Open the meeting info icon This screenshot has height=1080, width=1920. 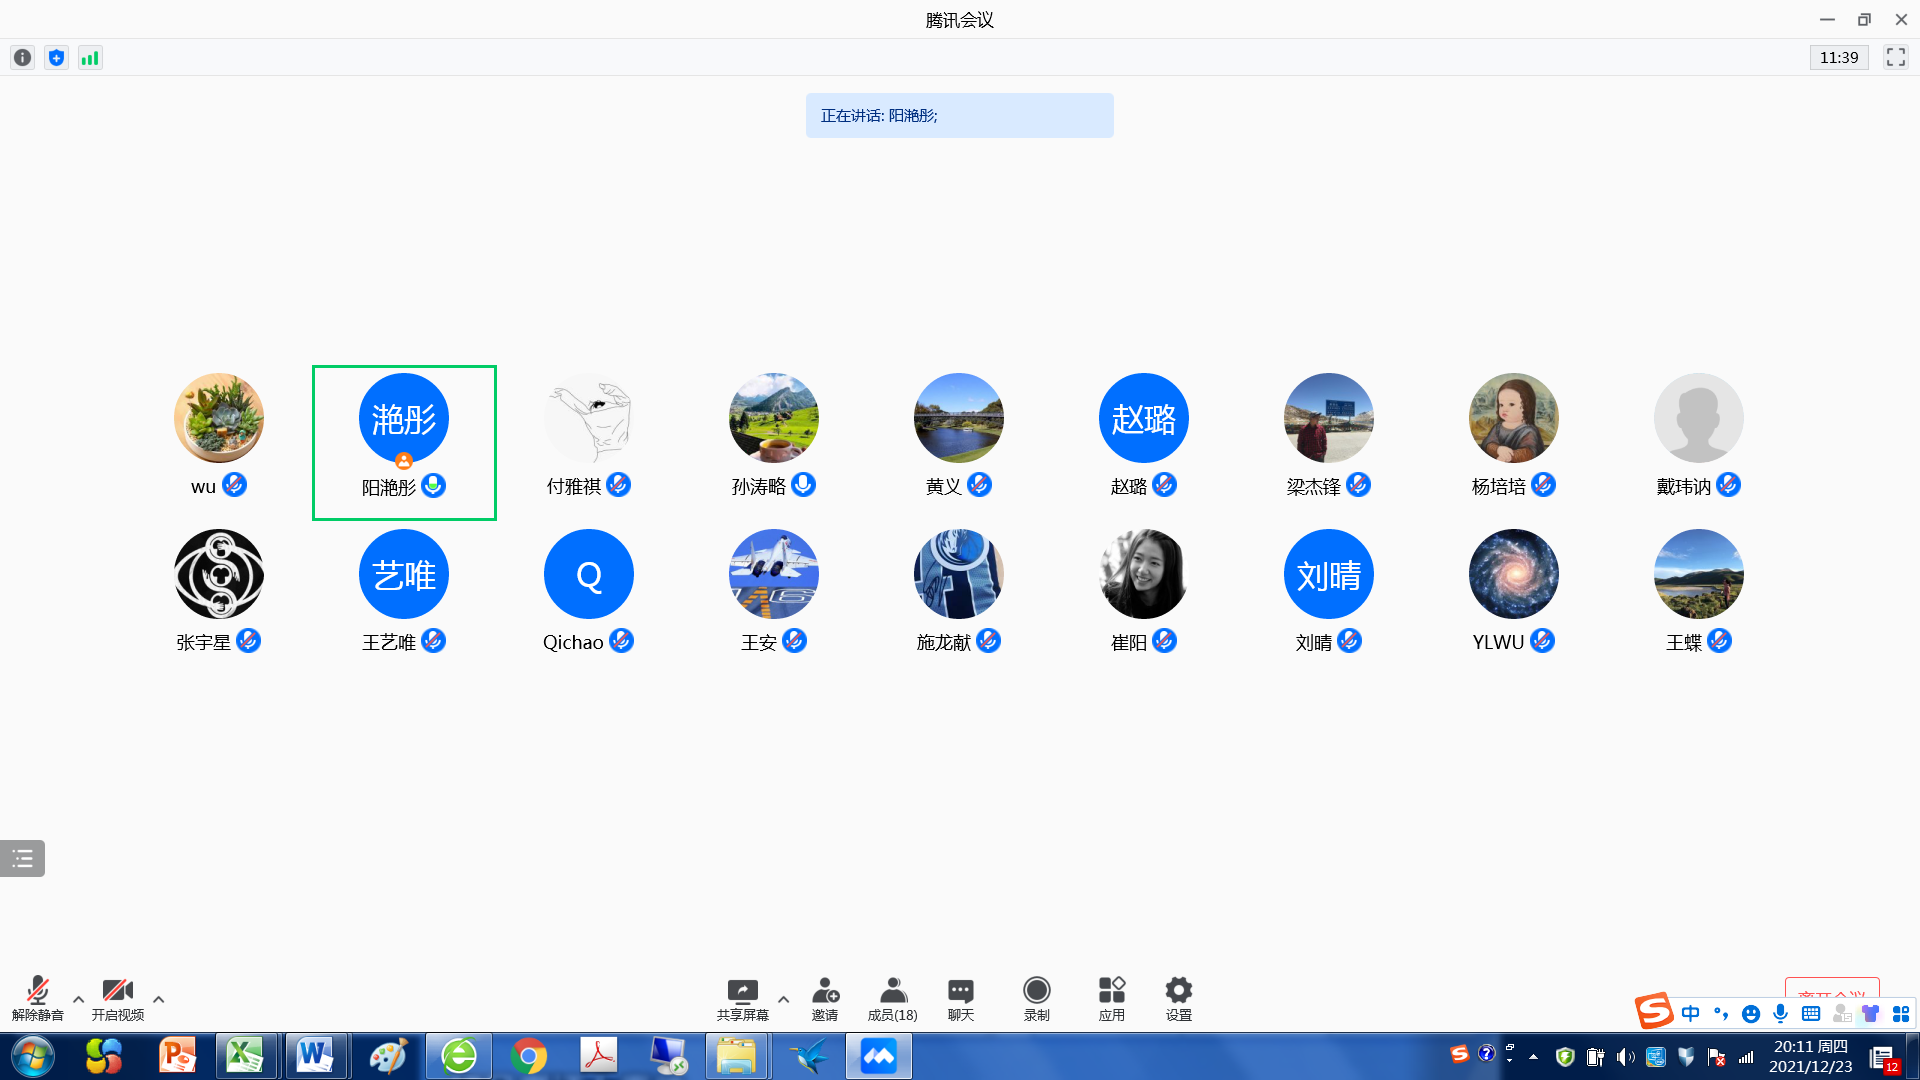22,58
